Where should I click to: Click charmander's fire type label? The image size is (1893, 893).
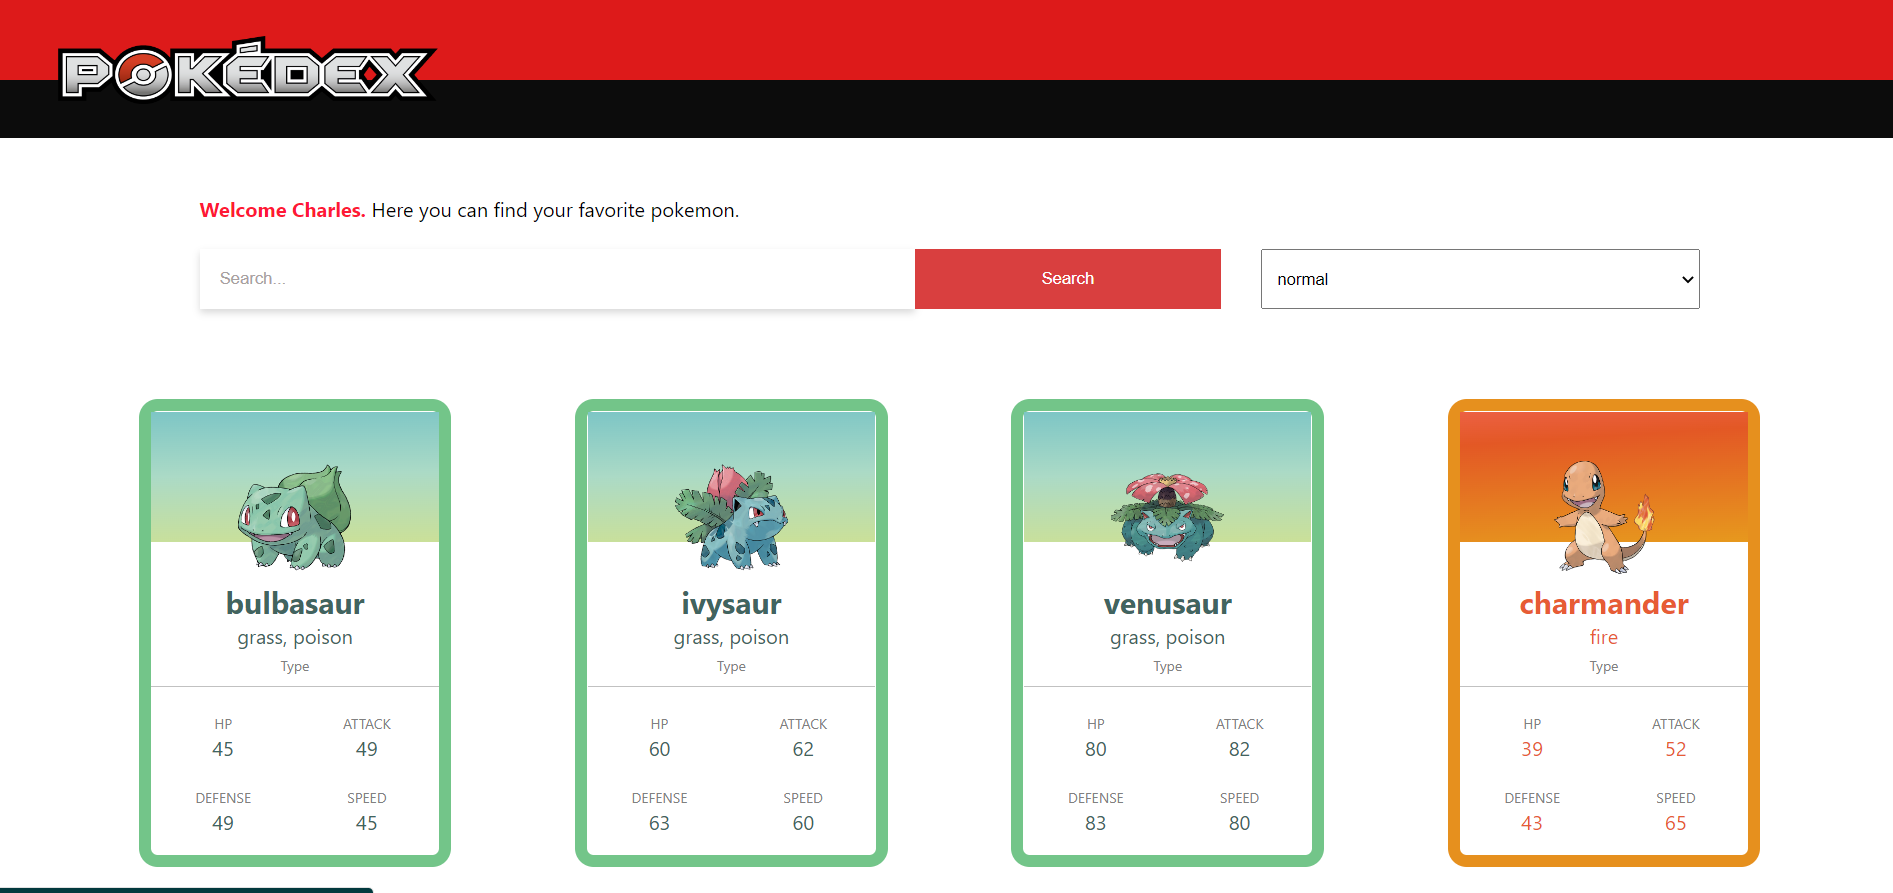tap(1603, 637)
